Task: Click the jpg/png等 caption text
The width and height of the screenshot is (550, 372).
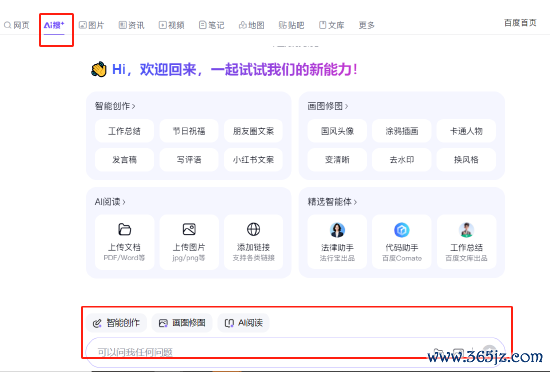Action: 189,258
